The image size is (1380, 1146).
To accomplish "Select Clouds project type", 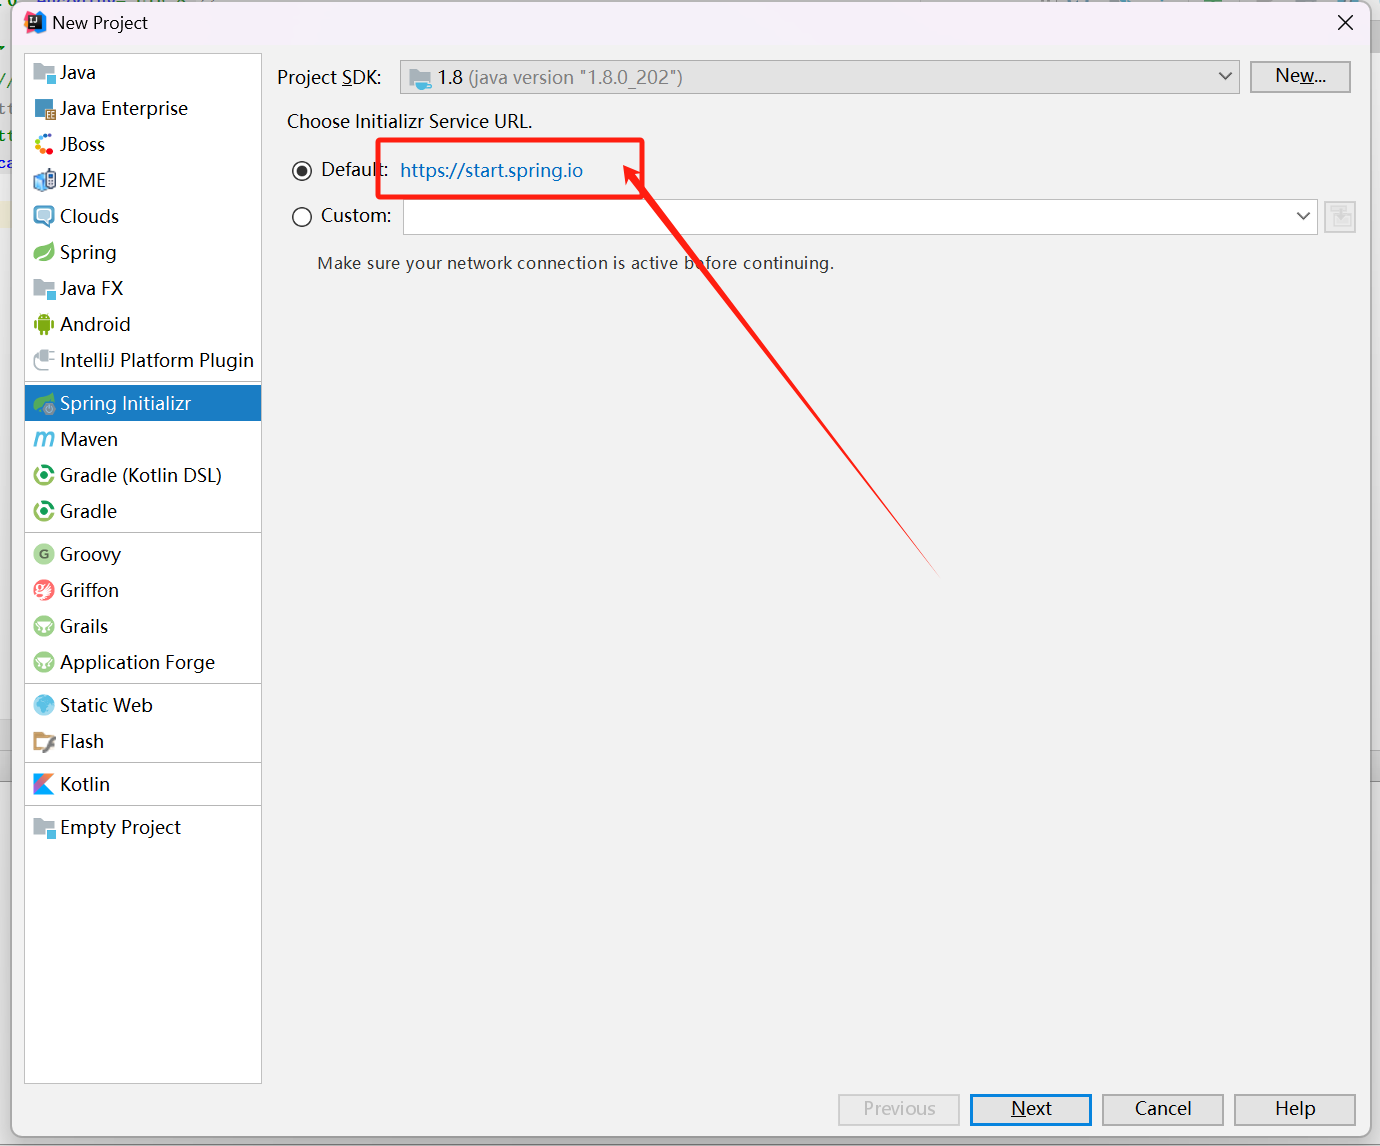I will click(143, 216).
